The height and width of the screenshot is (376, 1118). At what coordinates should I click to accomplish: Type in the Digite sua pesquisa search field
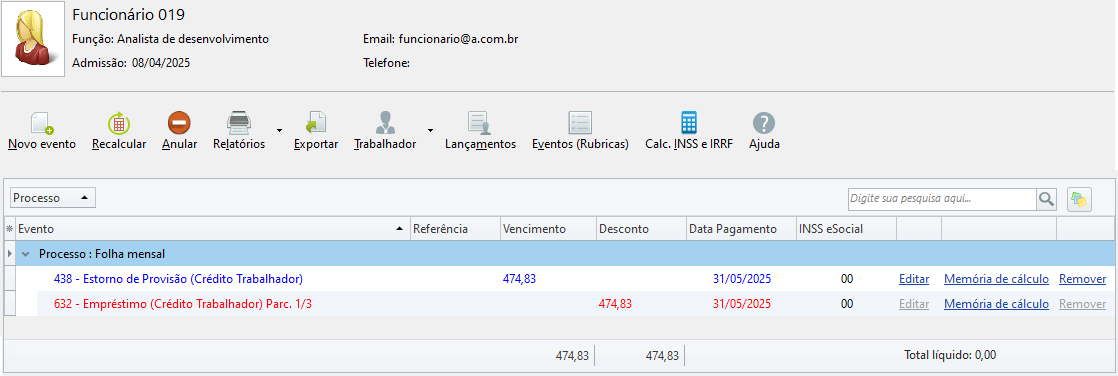coord(941,199)
